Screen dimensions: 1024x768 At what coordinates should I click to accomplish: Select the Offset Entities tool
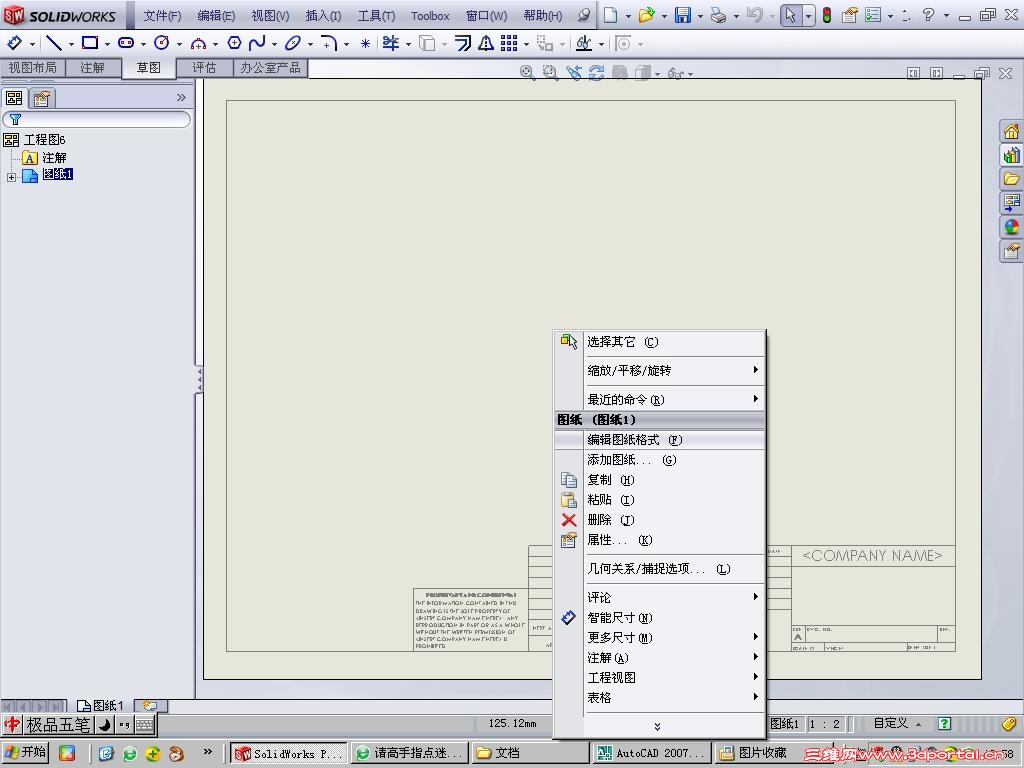click(x=463, y=43)
